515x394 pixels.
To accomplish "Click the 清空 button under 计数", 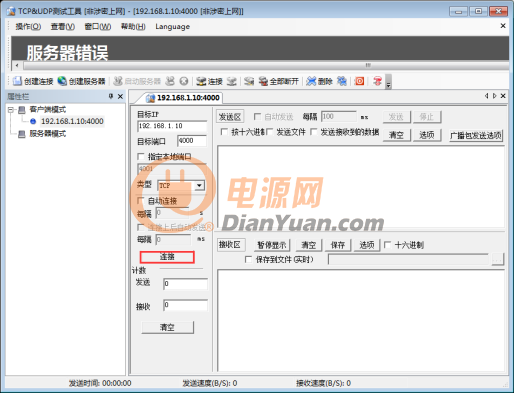I will click(x=167, y=327).
